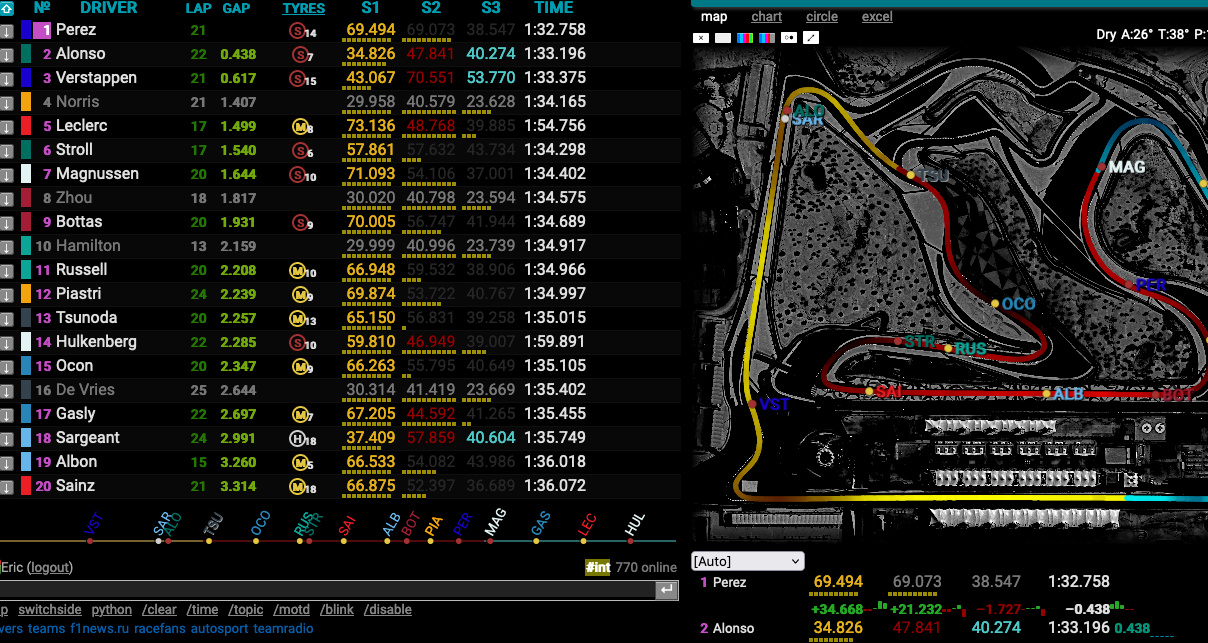
Task: Switch to the excel tab
Action: [877, 16]
